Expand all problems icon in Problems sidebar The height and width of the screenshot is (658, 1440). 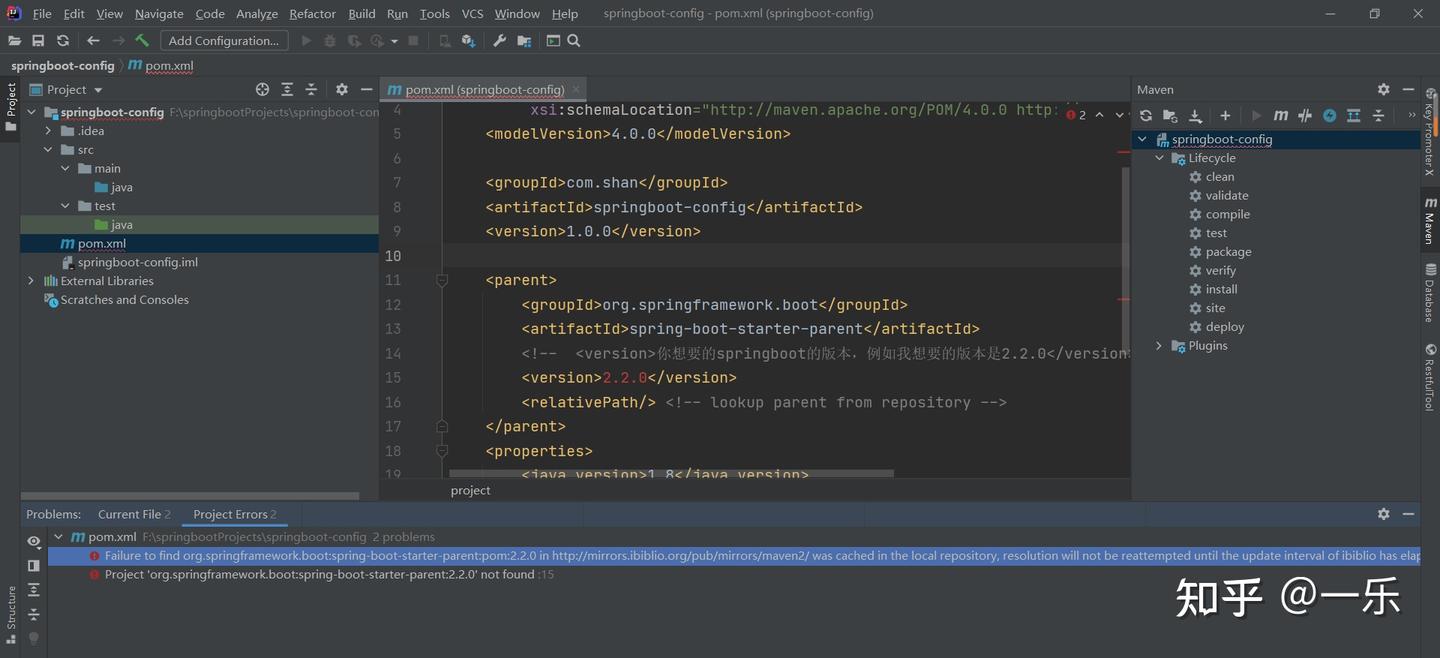pyautogui.click(x=34, y=590)
